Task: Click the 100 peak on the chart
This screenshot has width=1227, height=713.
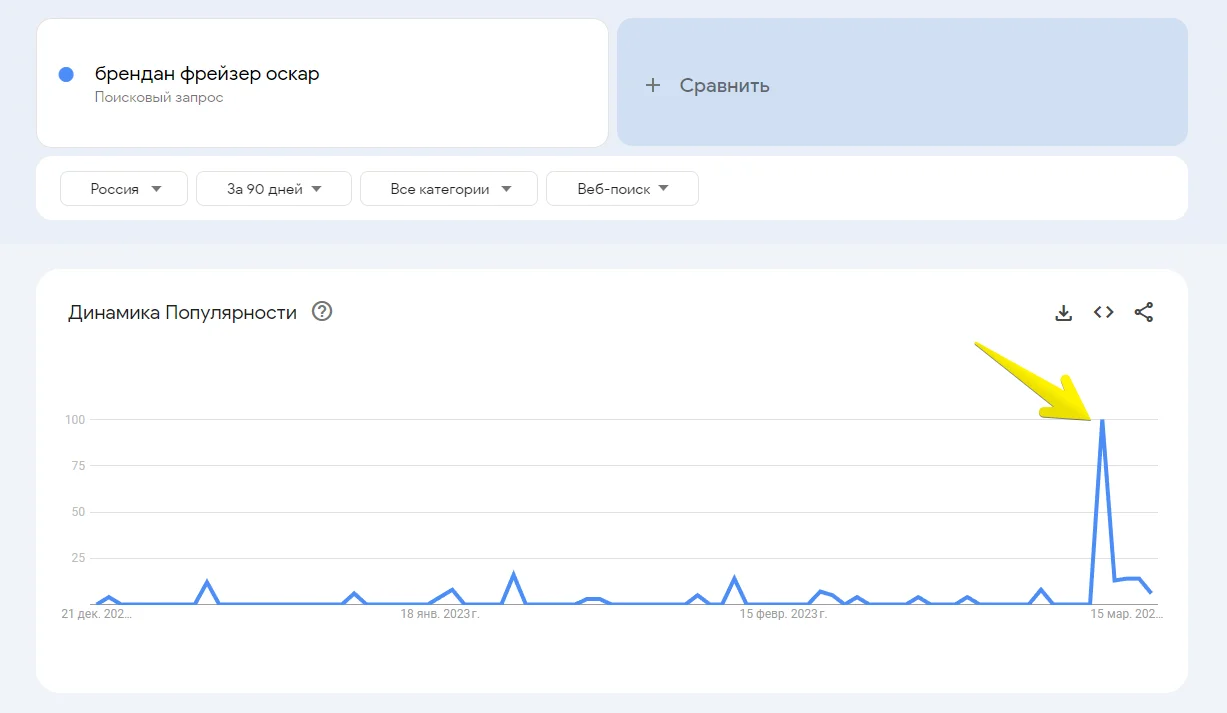Action: [1102, 421]
